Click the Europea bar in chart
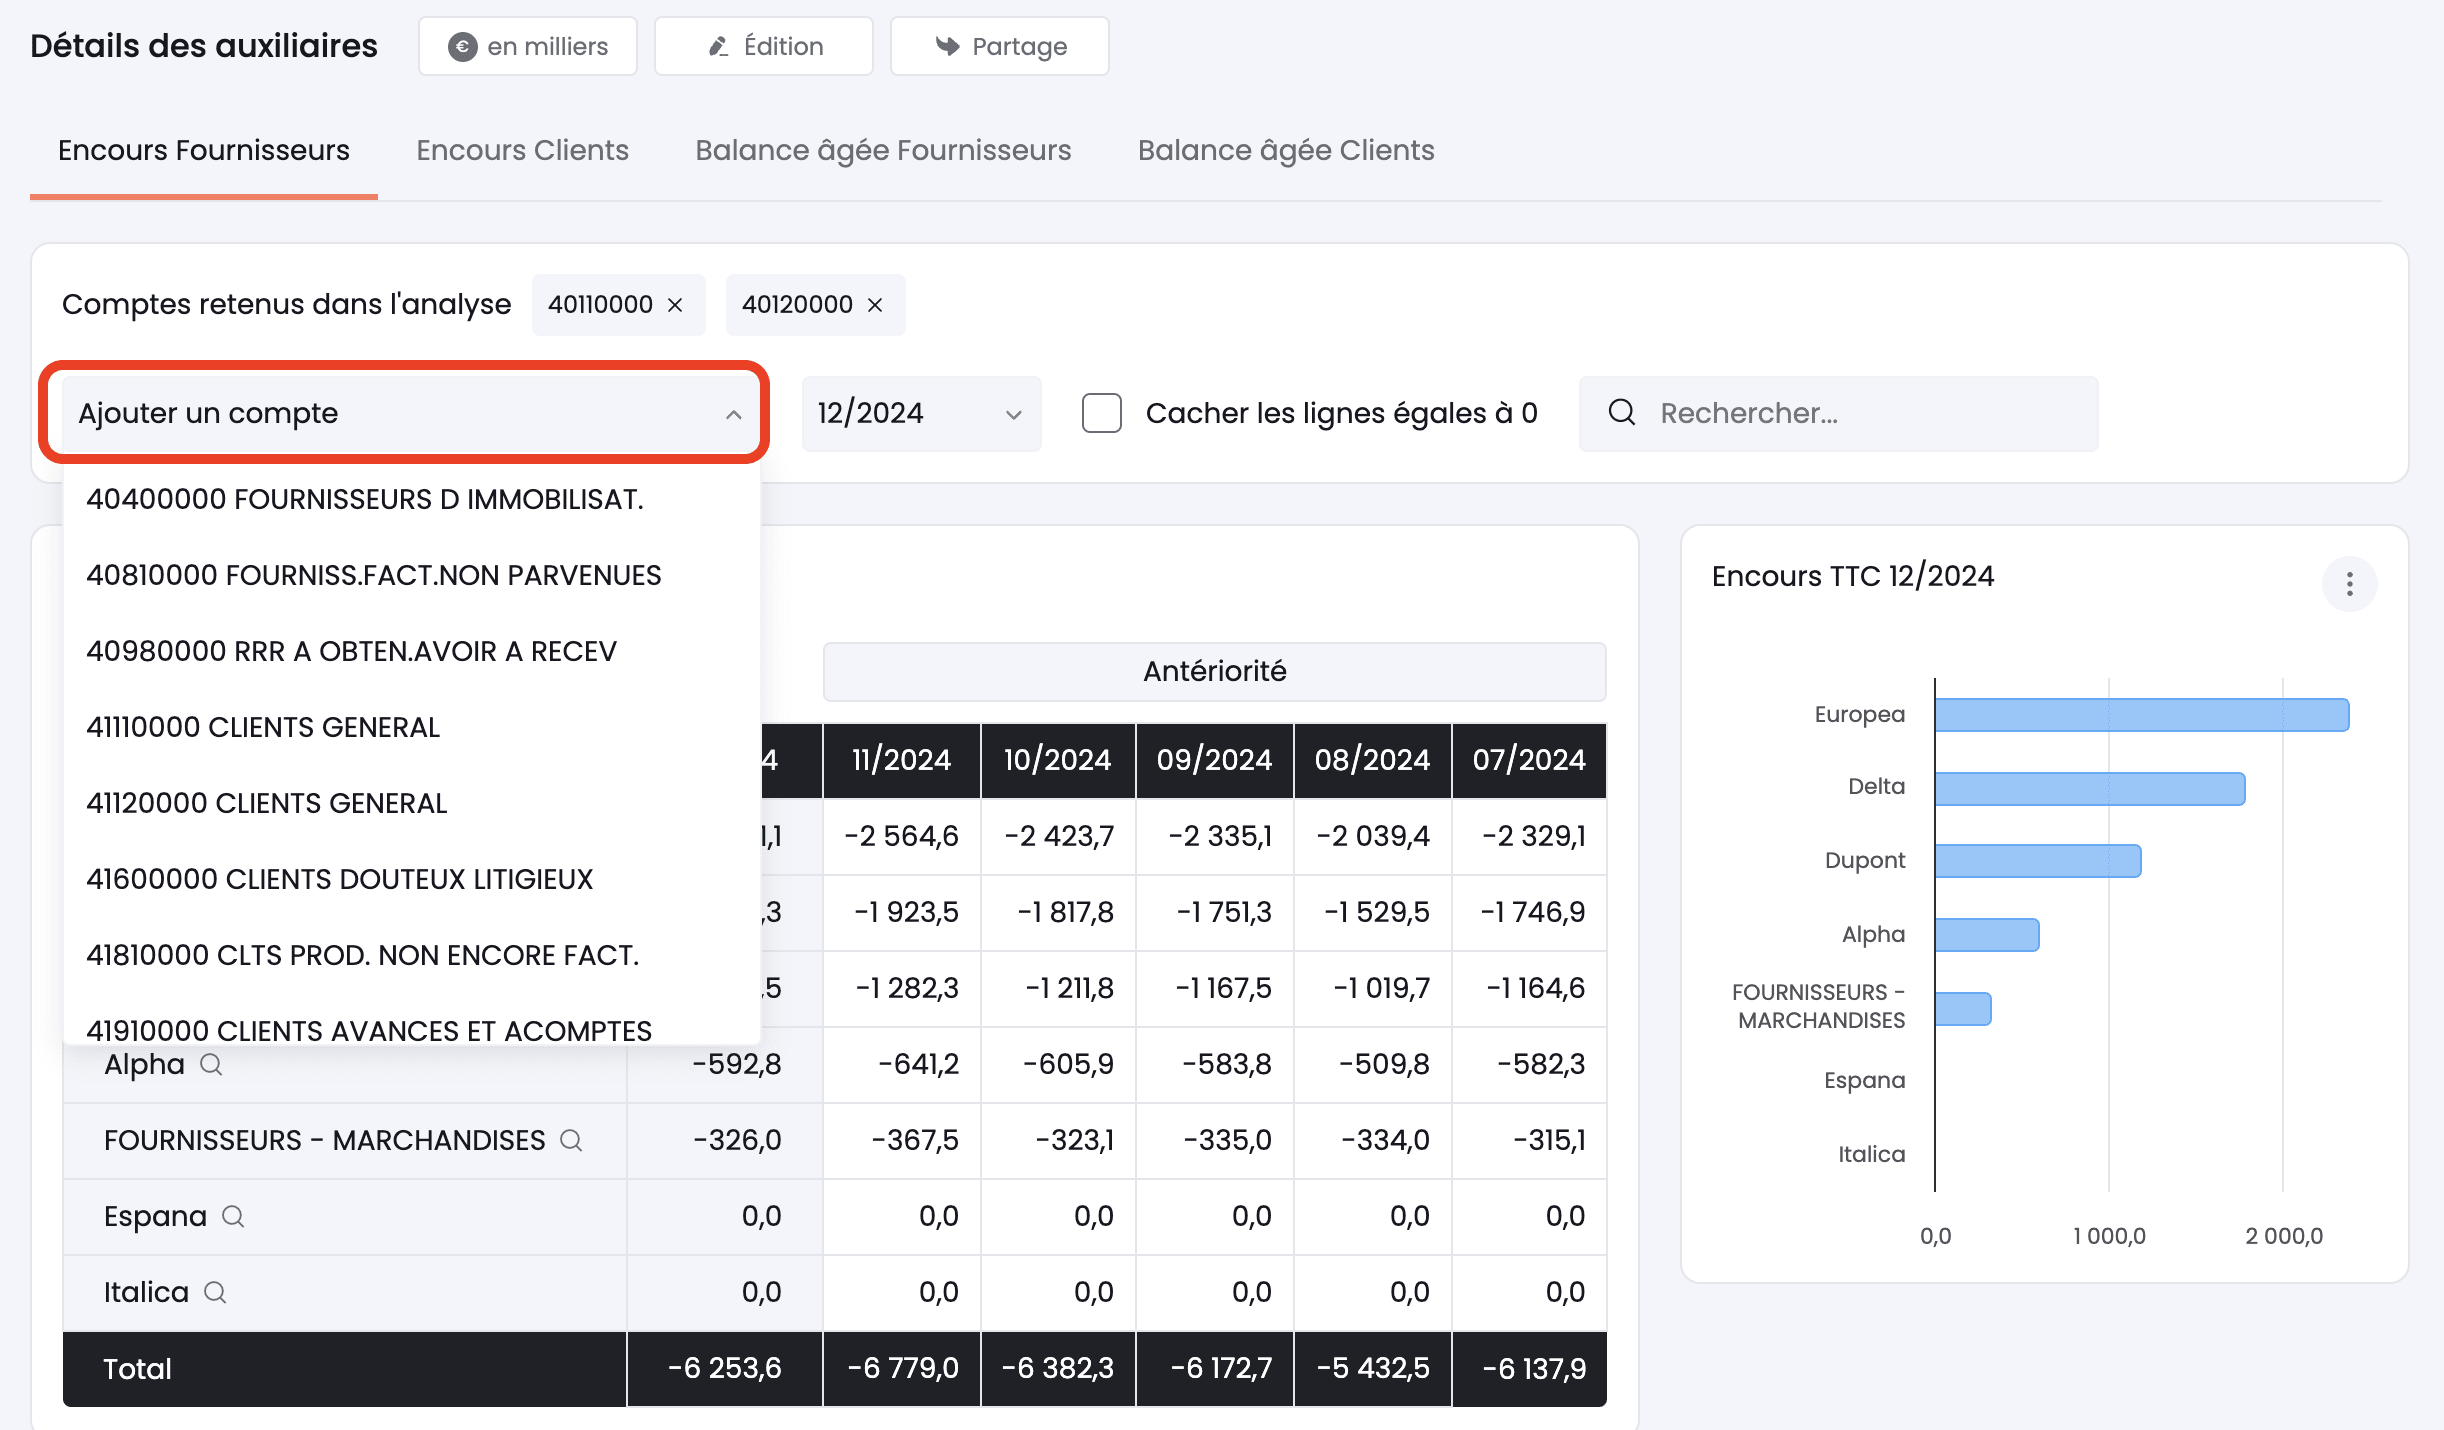The width and height of the screenshot is (2444, 1430). click(x=2142, y=715)
